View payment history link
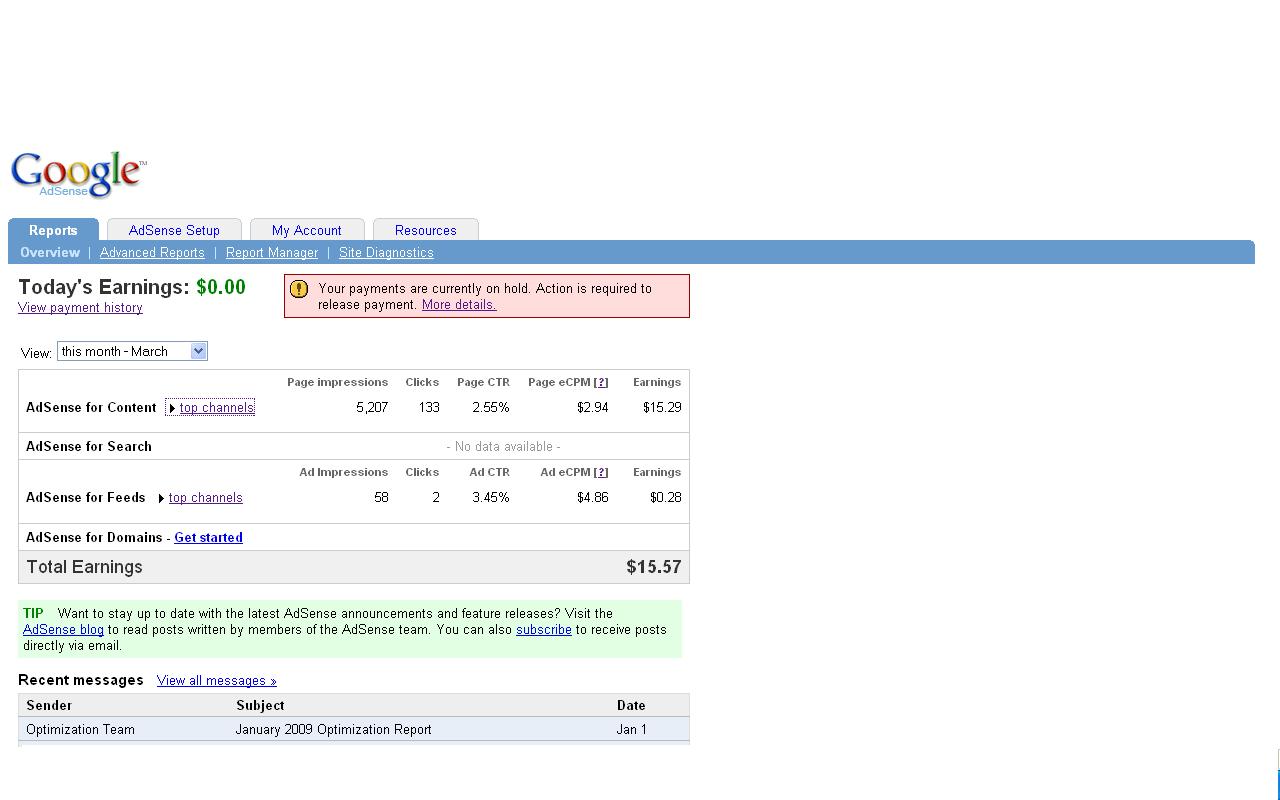Screen dimensions: 1280x800 [x=80, y=308]
